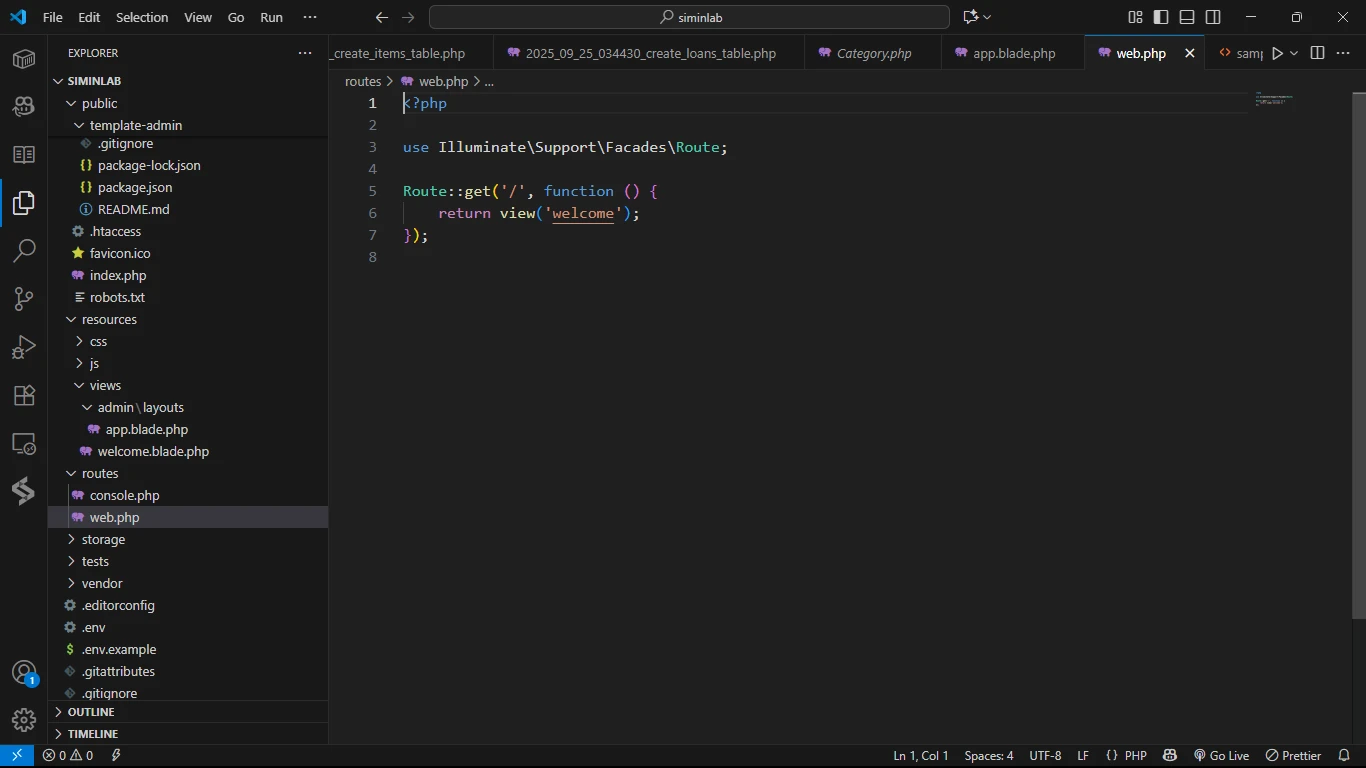
Task: Toggle the bottom panel layout button
Action: (x=1187, y=17)
